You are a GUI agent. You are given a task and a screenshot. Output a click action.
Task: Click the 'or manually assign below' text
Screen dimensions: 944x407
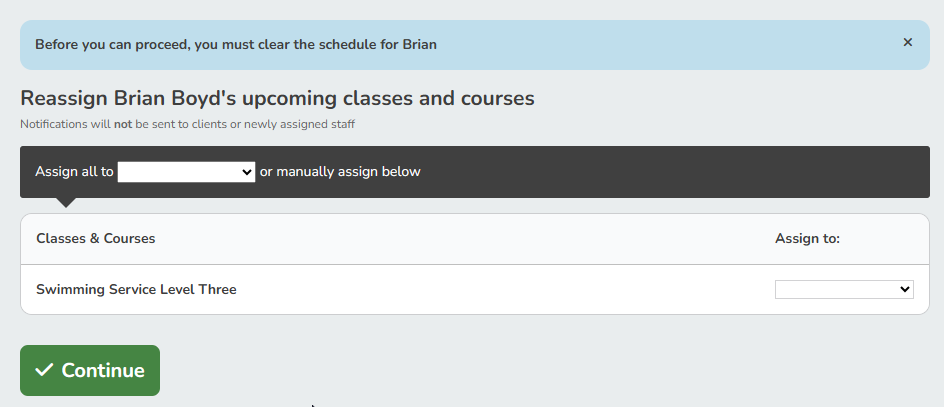tap(340, 172)
